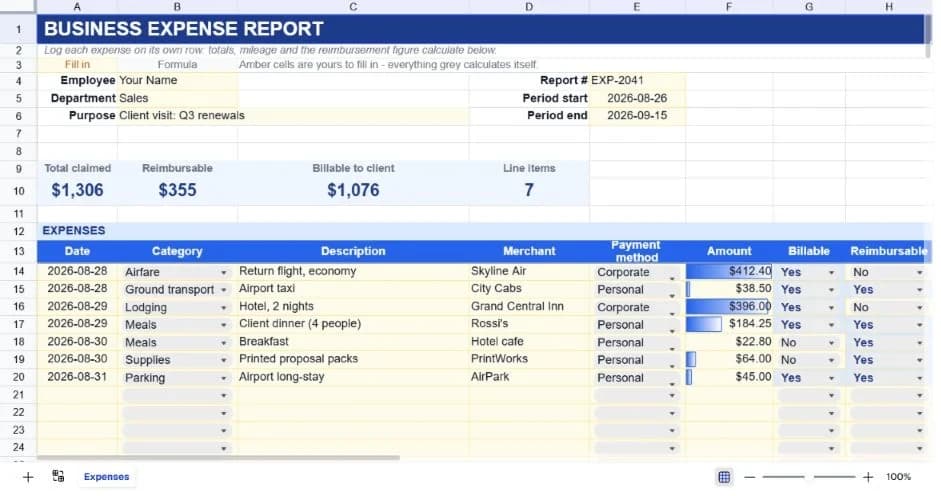Zoom in with the plus icon
941x496 pixels.
[x=868, y=477]
